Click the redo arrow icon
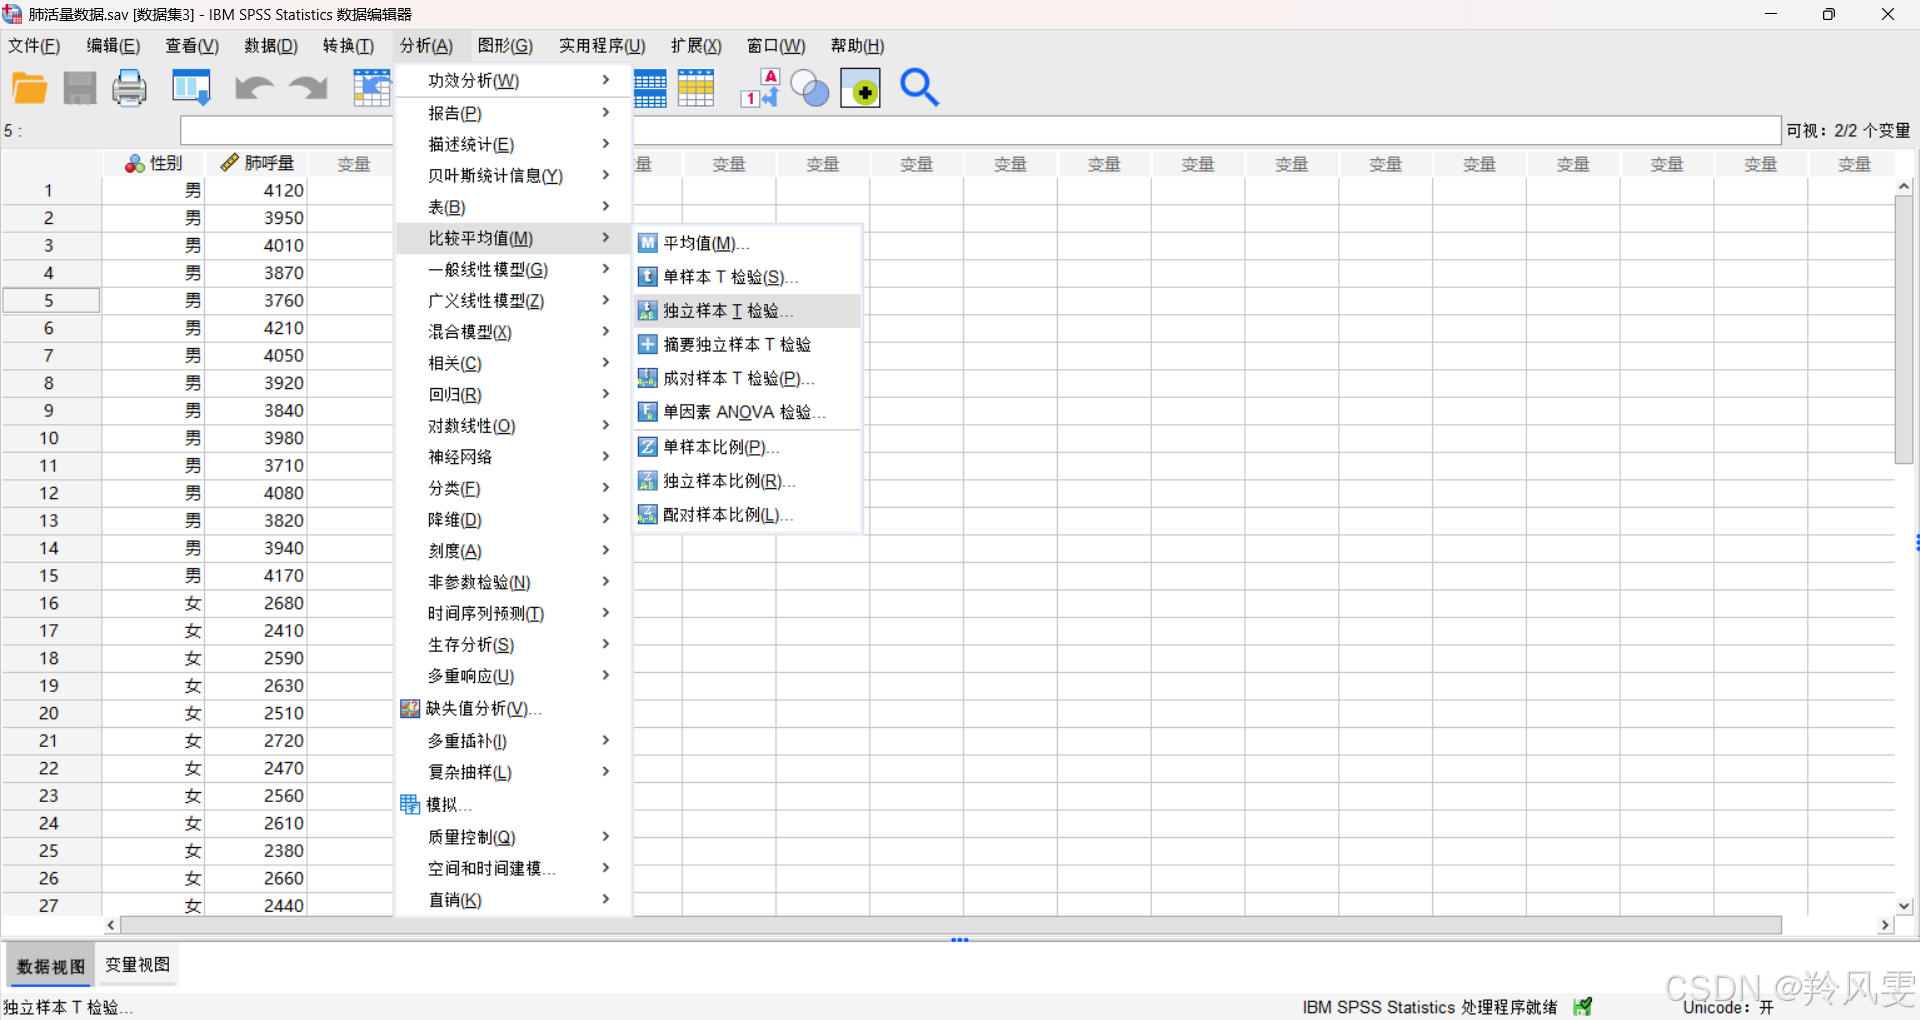The height and width of the screenshot is (1020, 1920). click(308, 88)
